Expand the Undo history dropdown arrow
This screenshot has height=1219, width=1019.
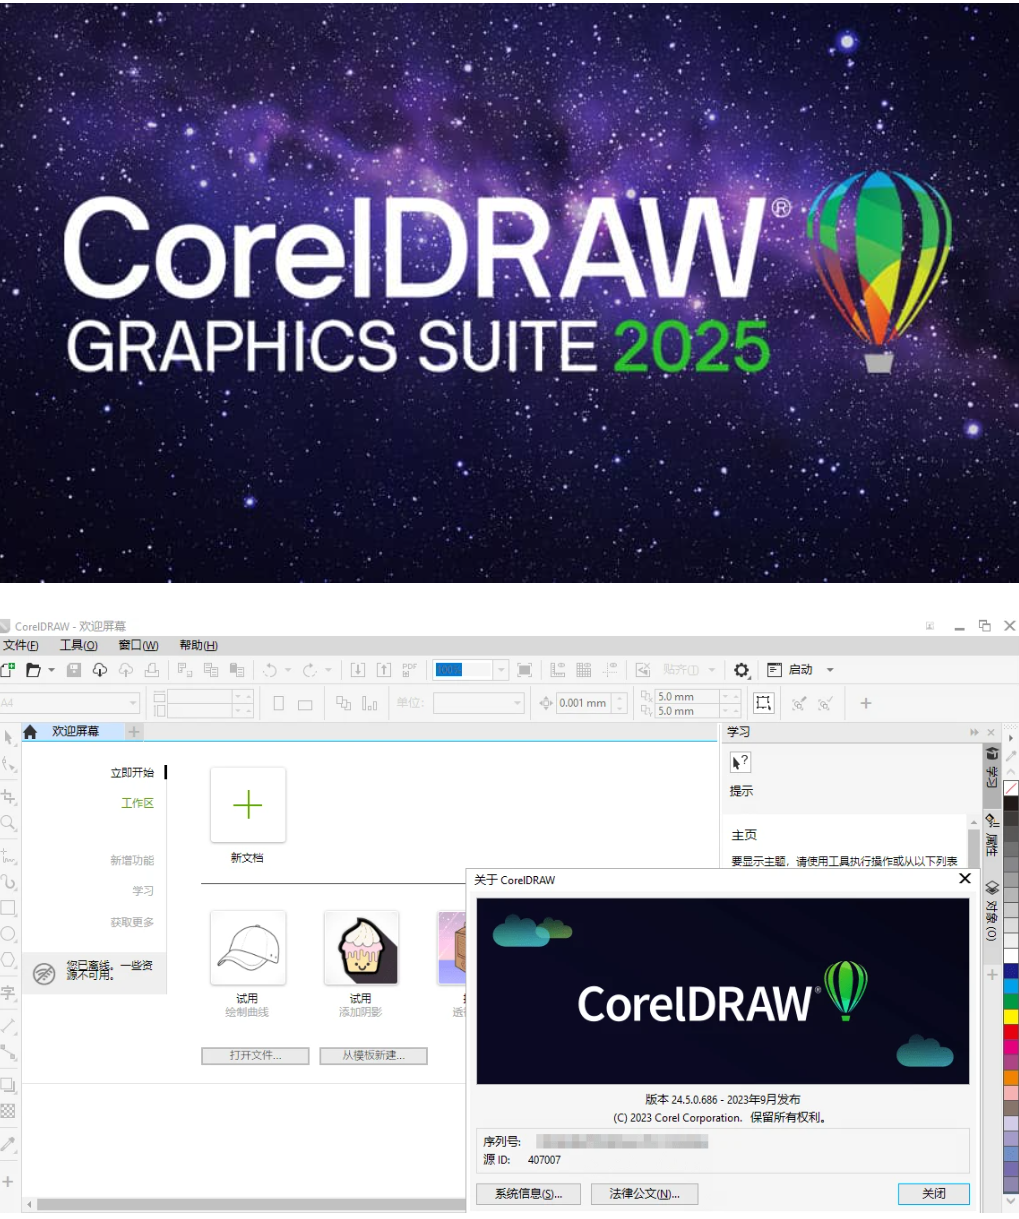coord(288,670)
